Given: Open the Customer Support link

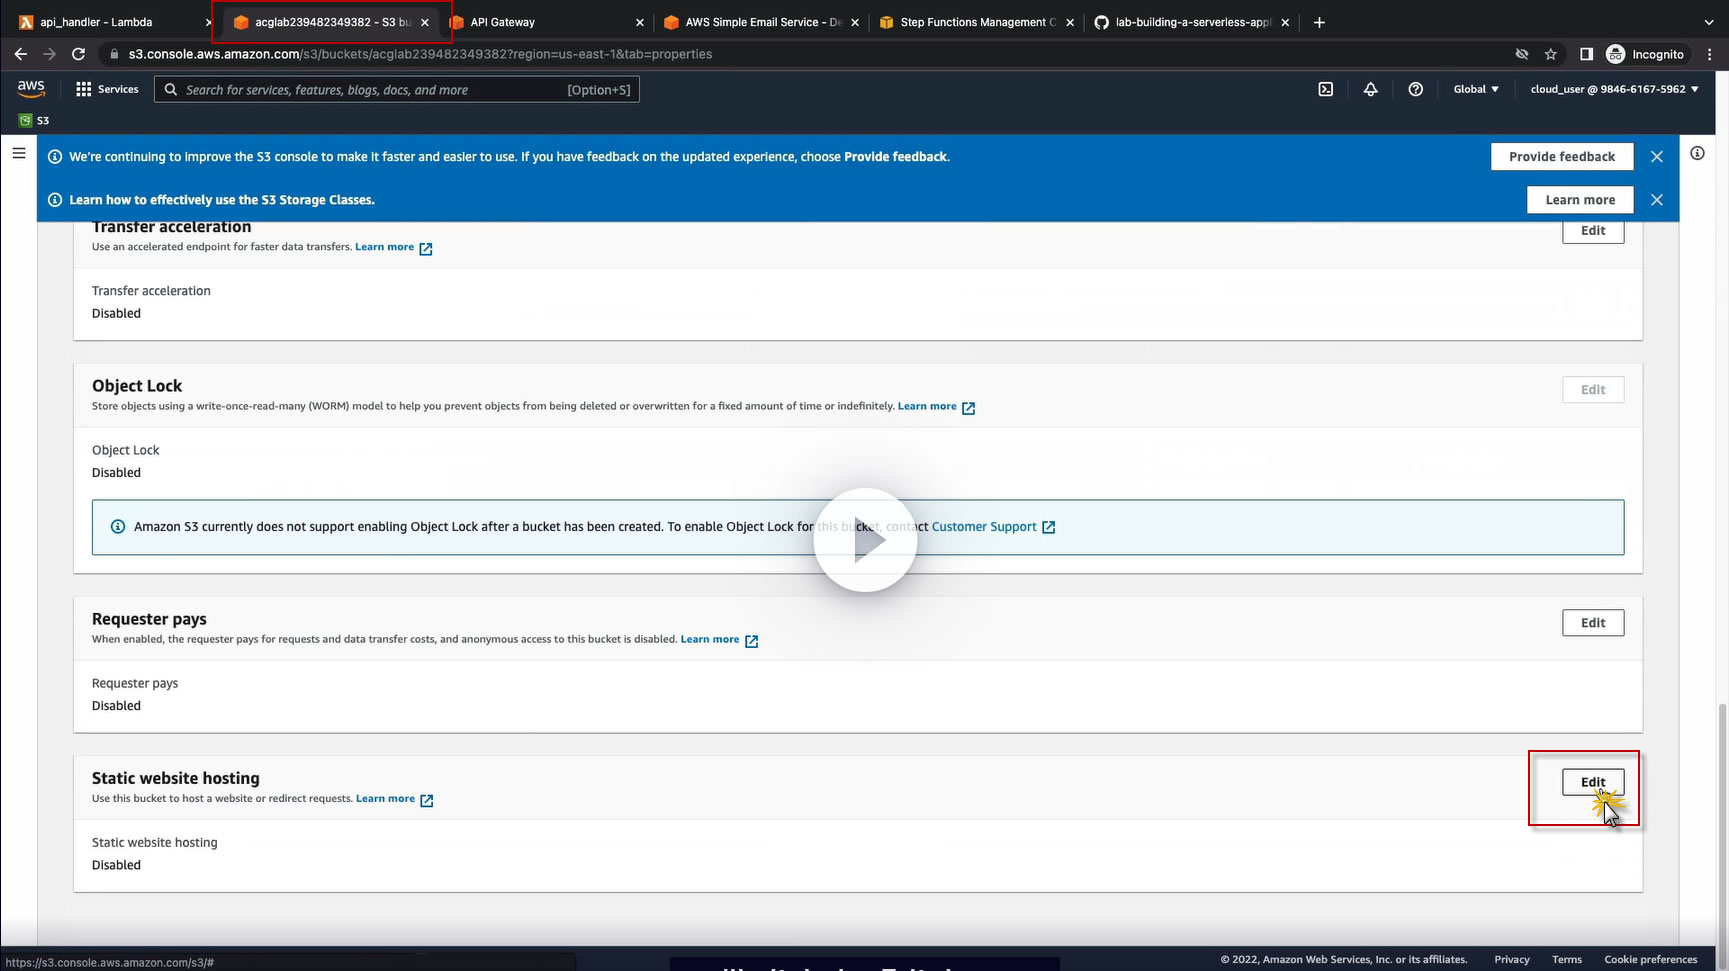Looking at the screenshot, I should (x=984, y=527).
